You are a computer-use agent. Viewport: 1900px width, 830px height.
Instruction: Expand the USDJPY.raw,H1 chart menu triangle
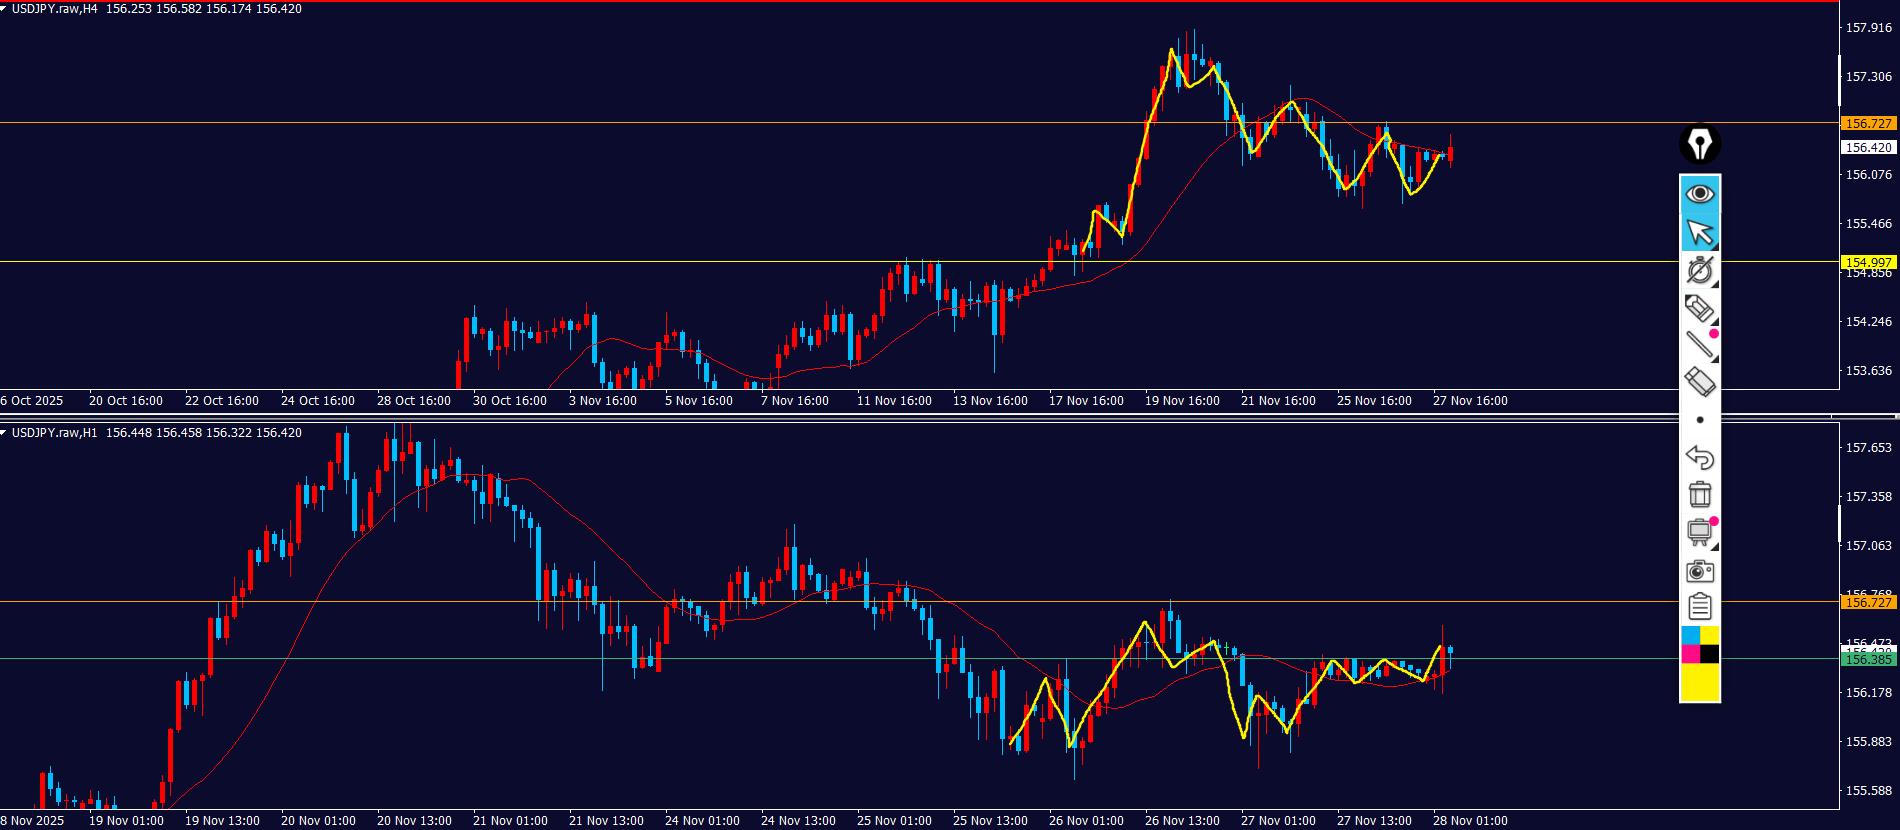(4, 433)
